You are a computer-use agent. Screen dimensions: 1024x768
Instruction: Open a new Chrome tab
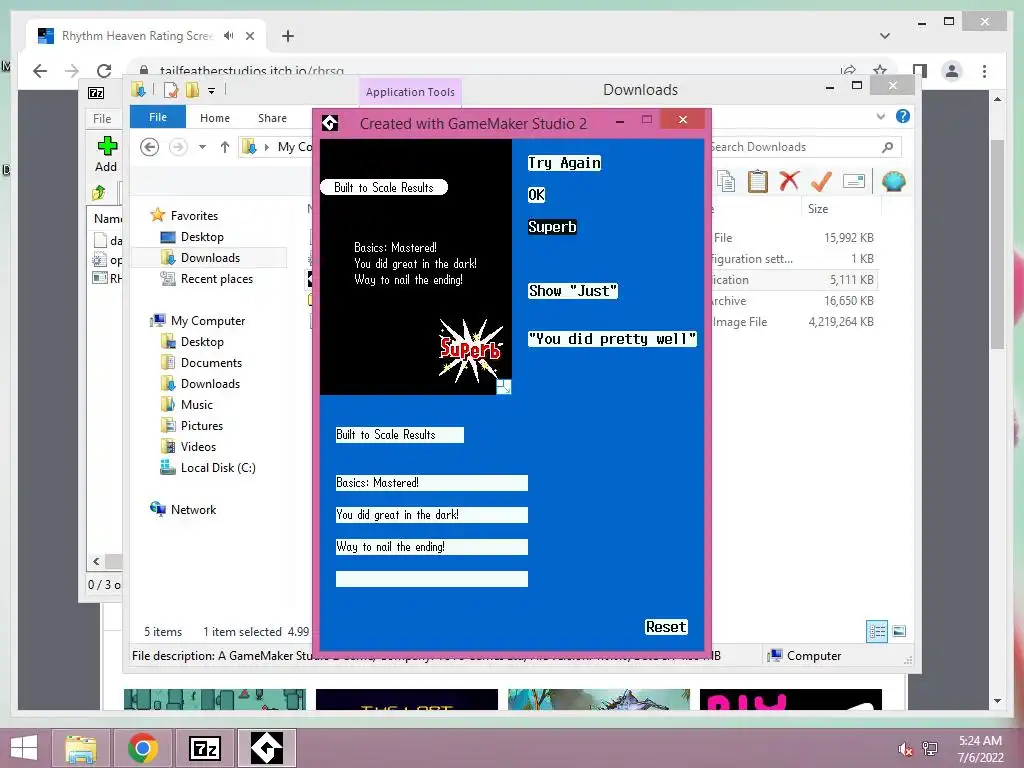pos(287,36)
